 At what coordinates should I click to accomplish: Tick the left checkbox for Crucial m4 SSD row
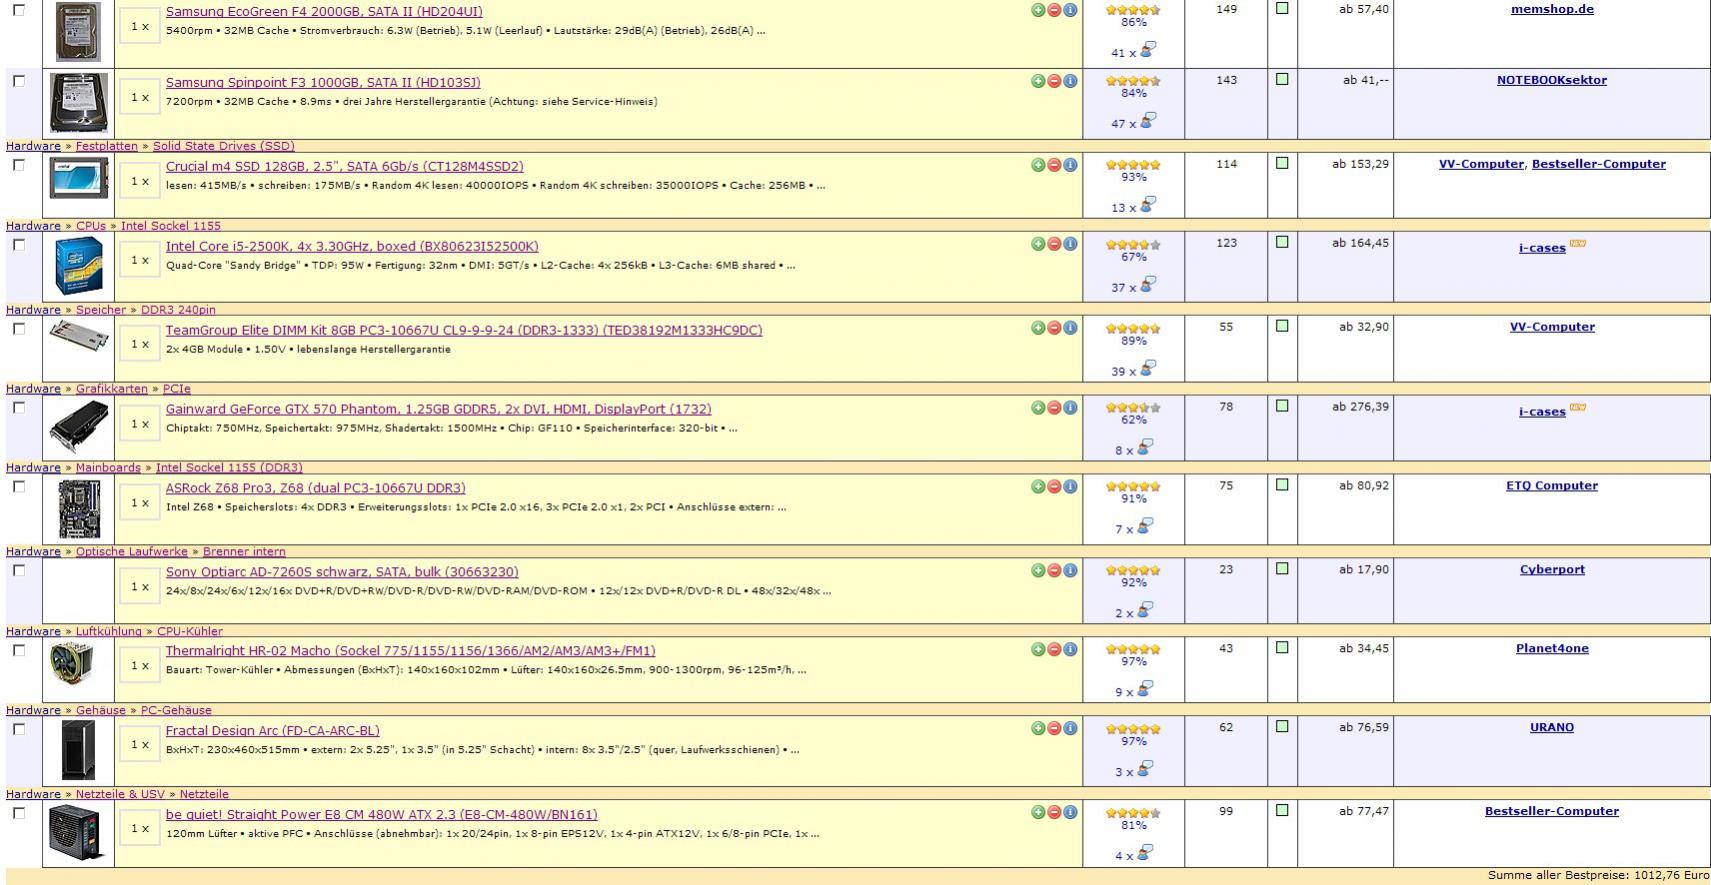pyautogui.click(x=19, y=165)
